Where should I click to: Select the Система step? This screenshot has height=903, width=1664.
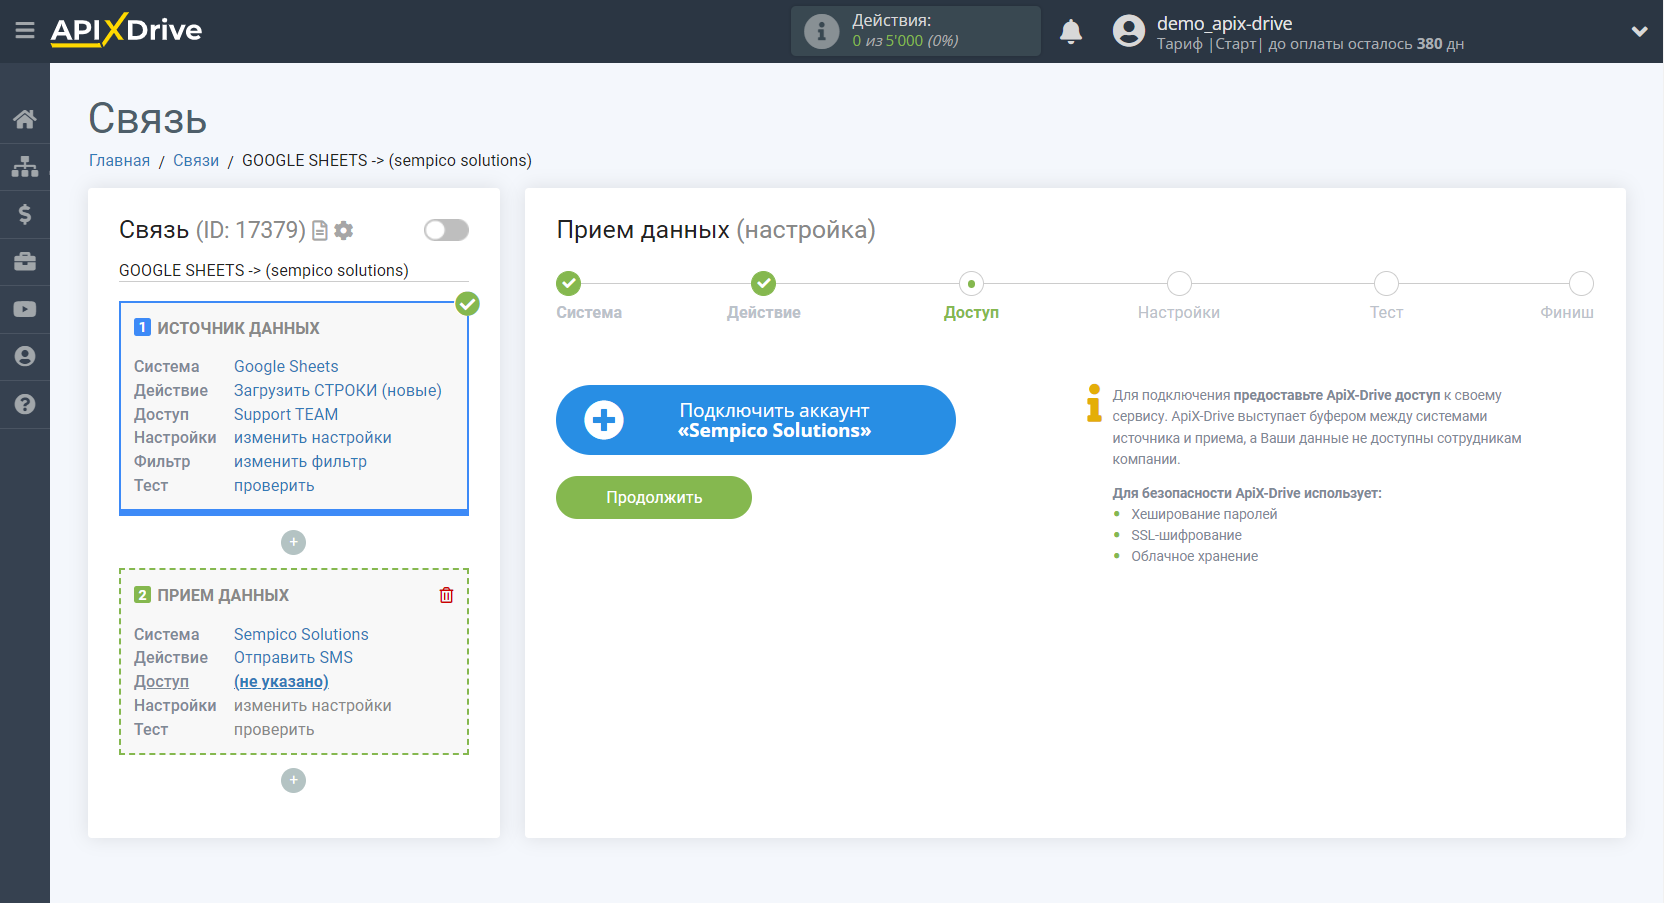coord(569,283)
